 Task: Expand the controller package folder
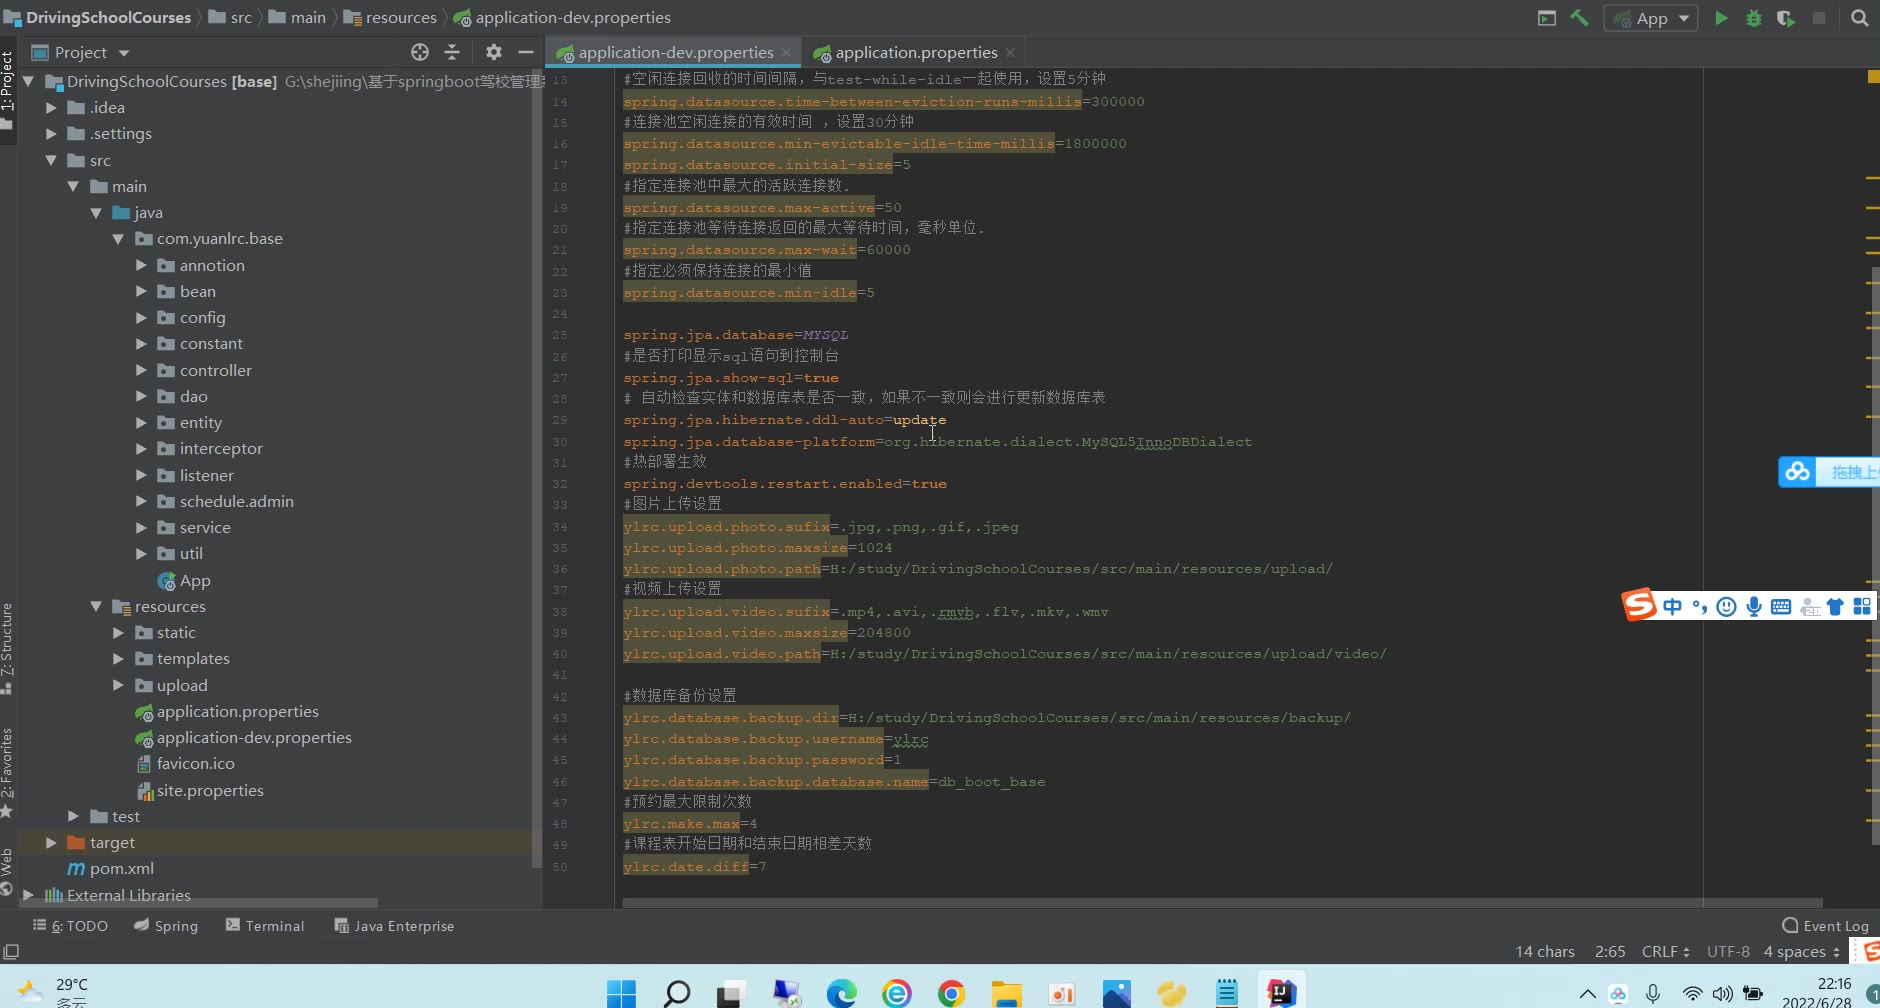click(x=141, y=370)
